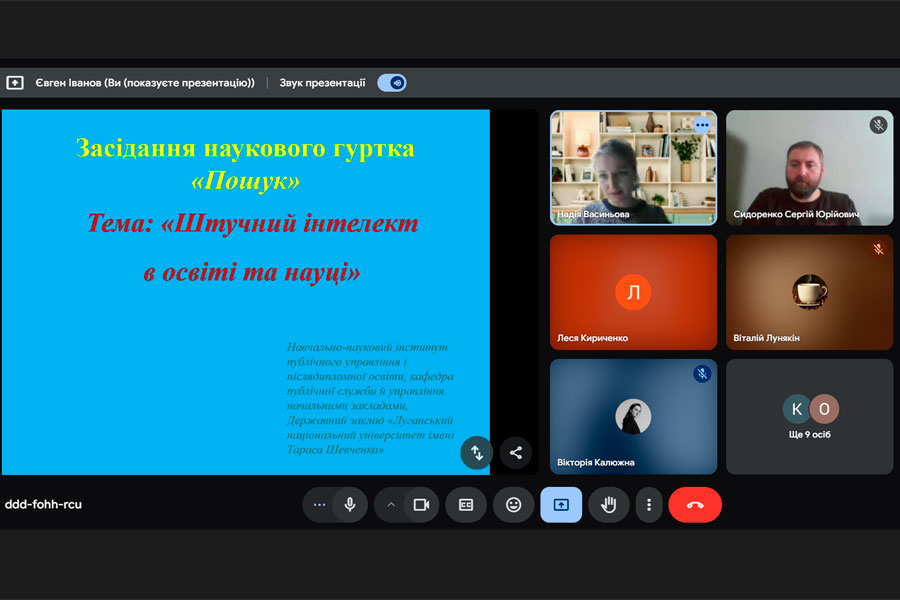The image size is (900, 600).
Task: Turn off the camera
Action: tap(421, 505)
